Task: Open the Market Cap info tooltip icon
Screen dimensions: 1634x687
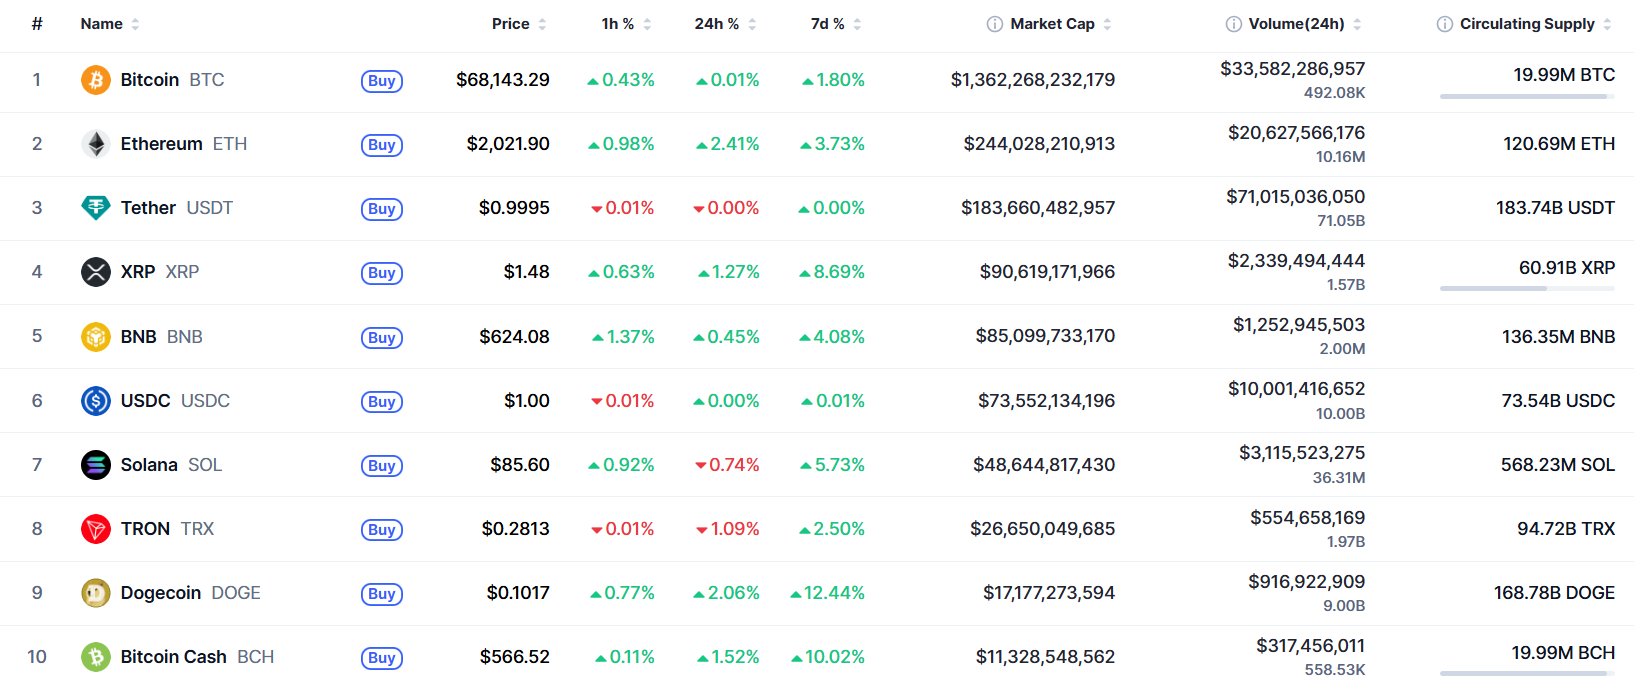Action: point(995,24)
